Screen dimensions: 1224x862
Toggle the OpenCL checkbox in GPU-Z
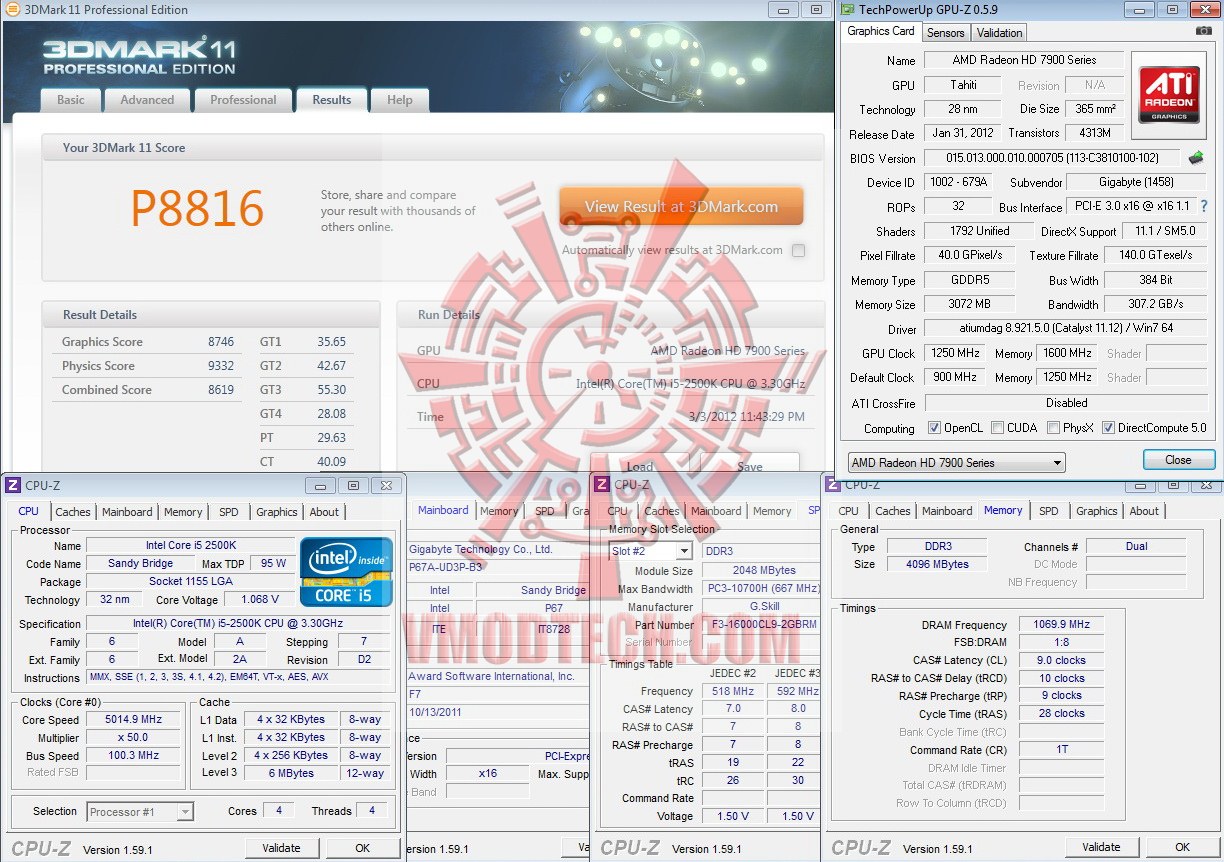click(x=934, y=428)
